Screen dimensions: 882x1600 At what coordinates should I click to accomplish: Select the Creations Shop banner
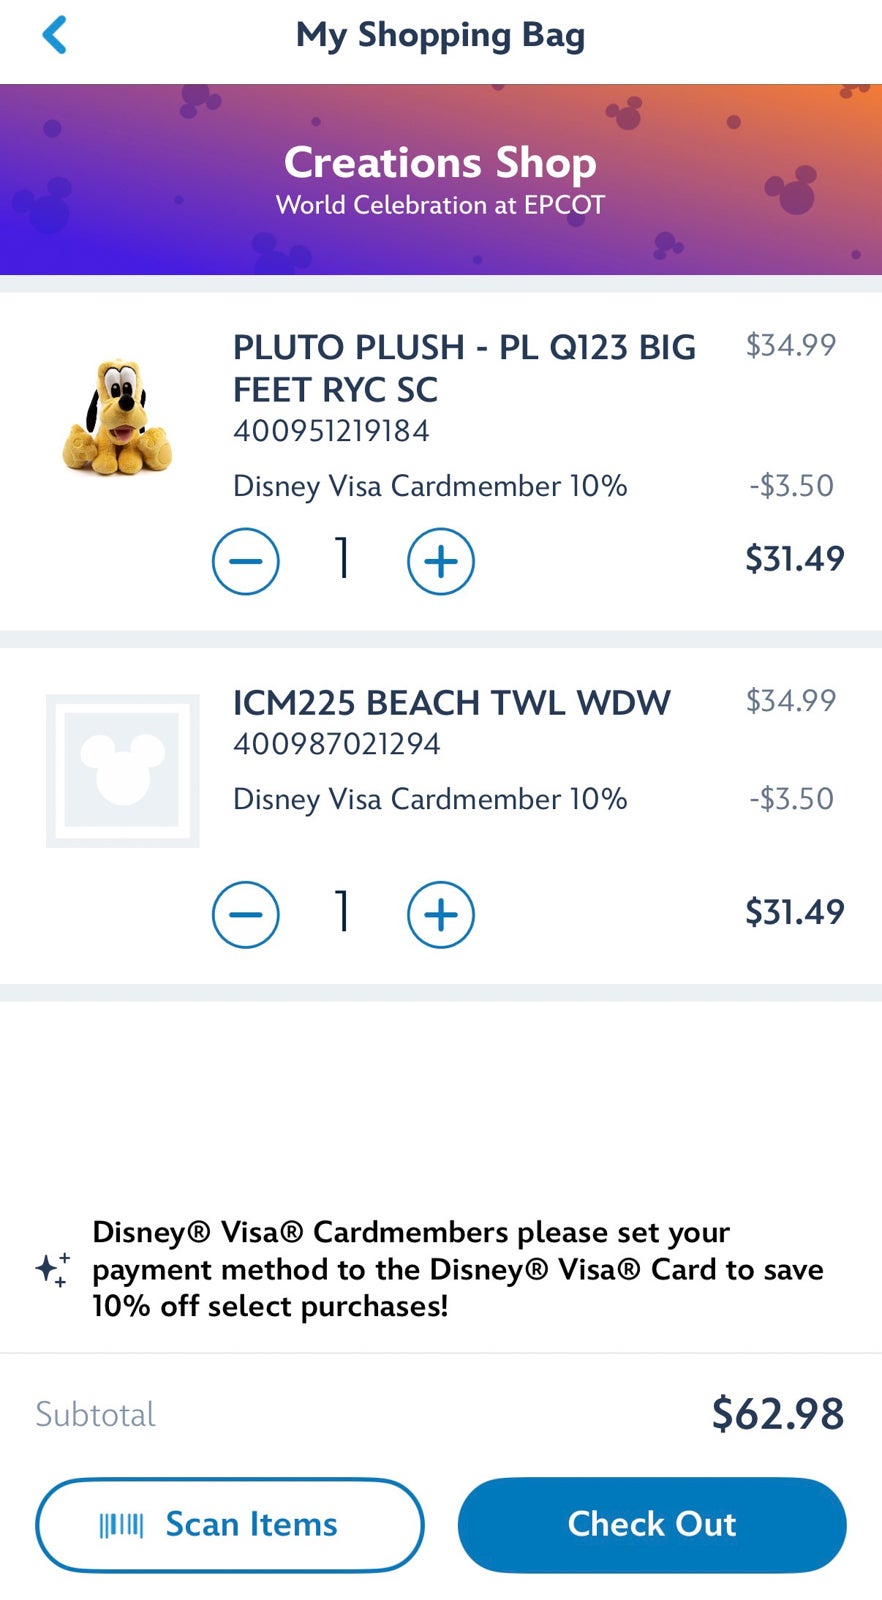(440, 180)
